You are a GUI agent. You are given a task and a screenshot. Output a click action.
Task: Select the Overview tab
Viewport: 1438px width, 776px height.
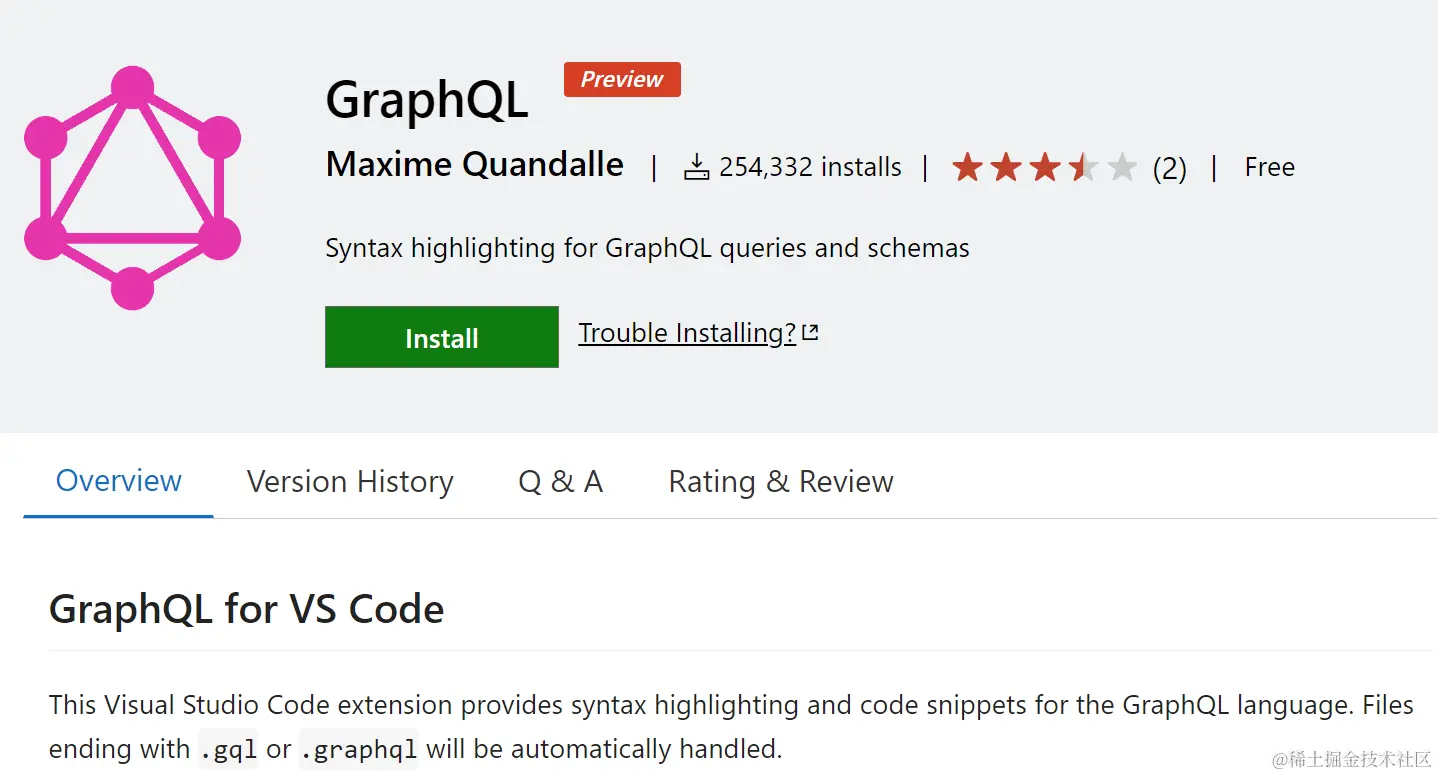coord(118,481)
